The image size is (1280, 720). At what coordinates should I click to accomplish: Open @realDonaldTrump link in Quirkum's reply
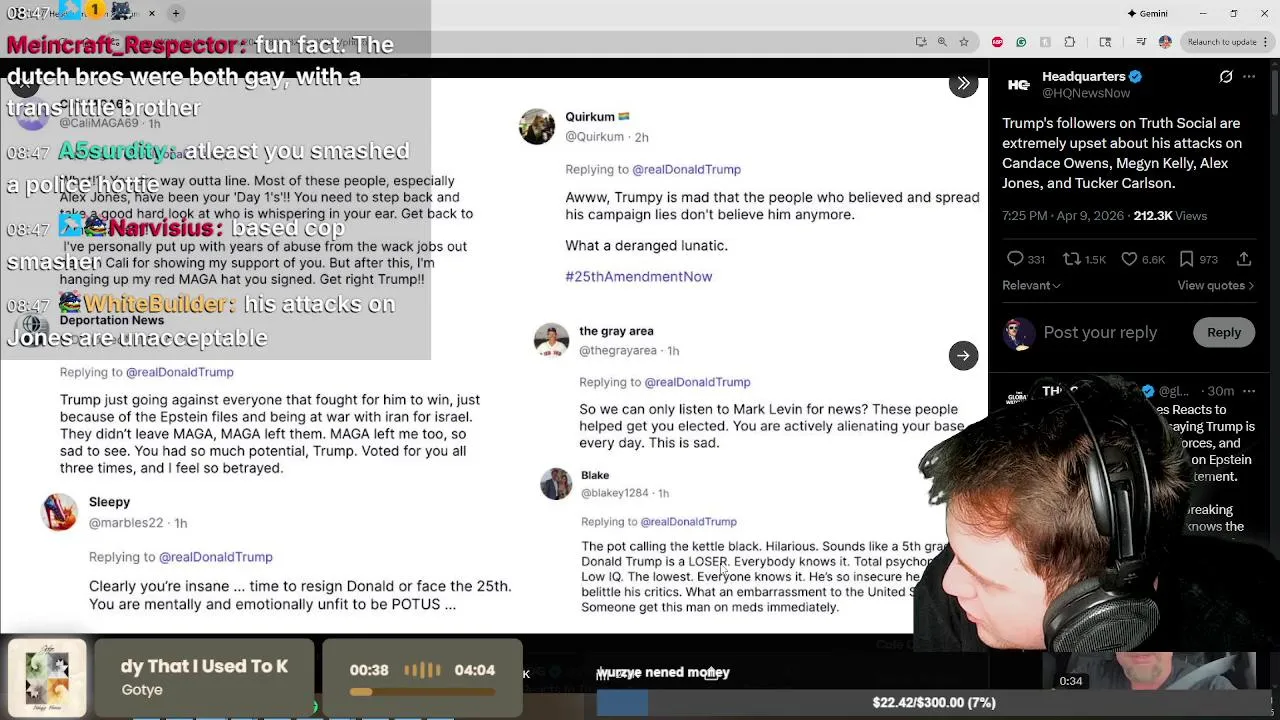pyautogui.click(x=686, y=169)
